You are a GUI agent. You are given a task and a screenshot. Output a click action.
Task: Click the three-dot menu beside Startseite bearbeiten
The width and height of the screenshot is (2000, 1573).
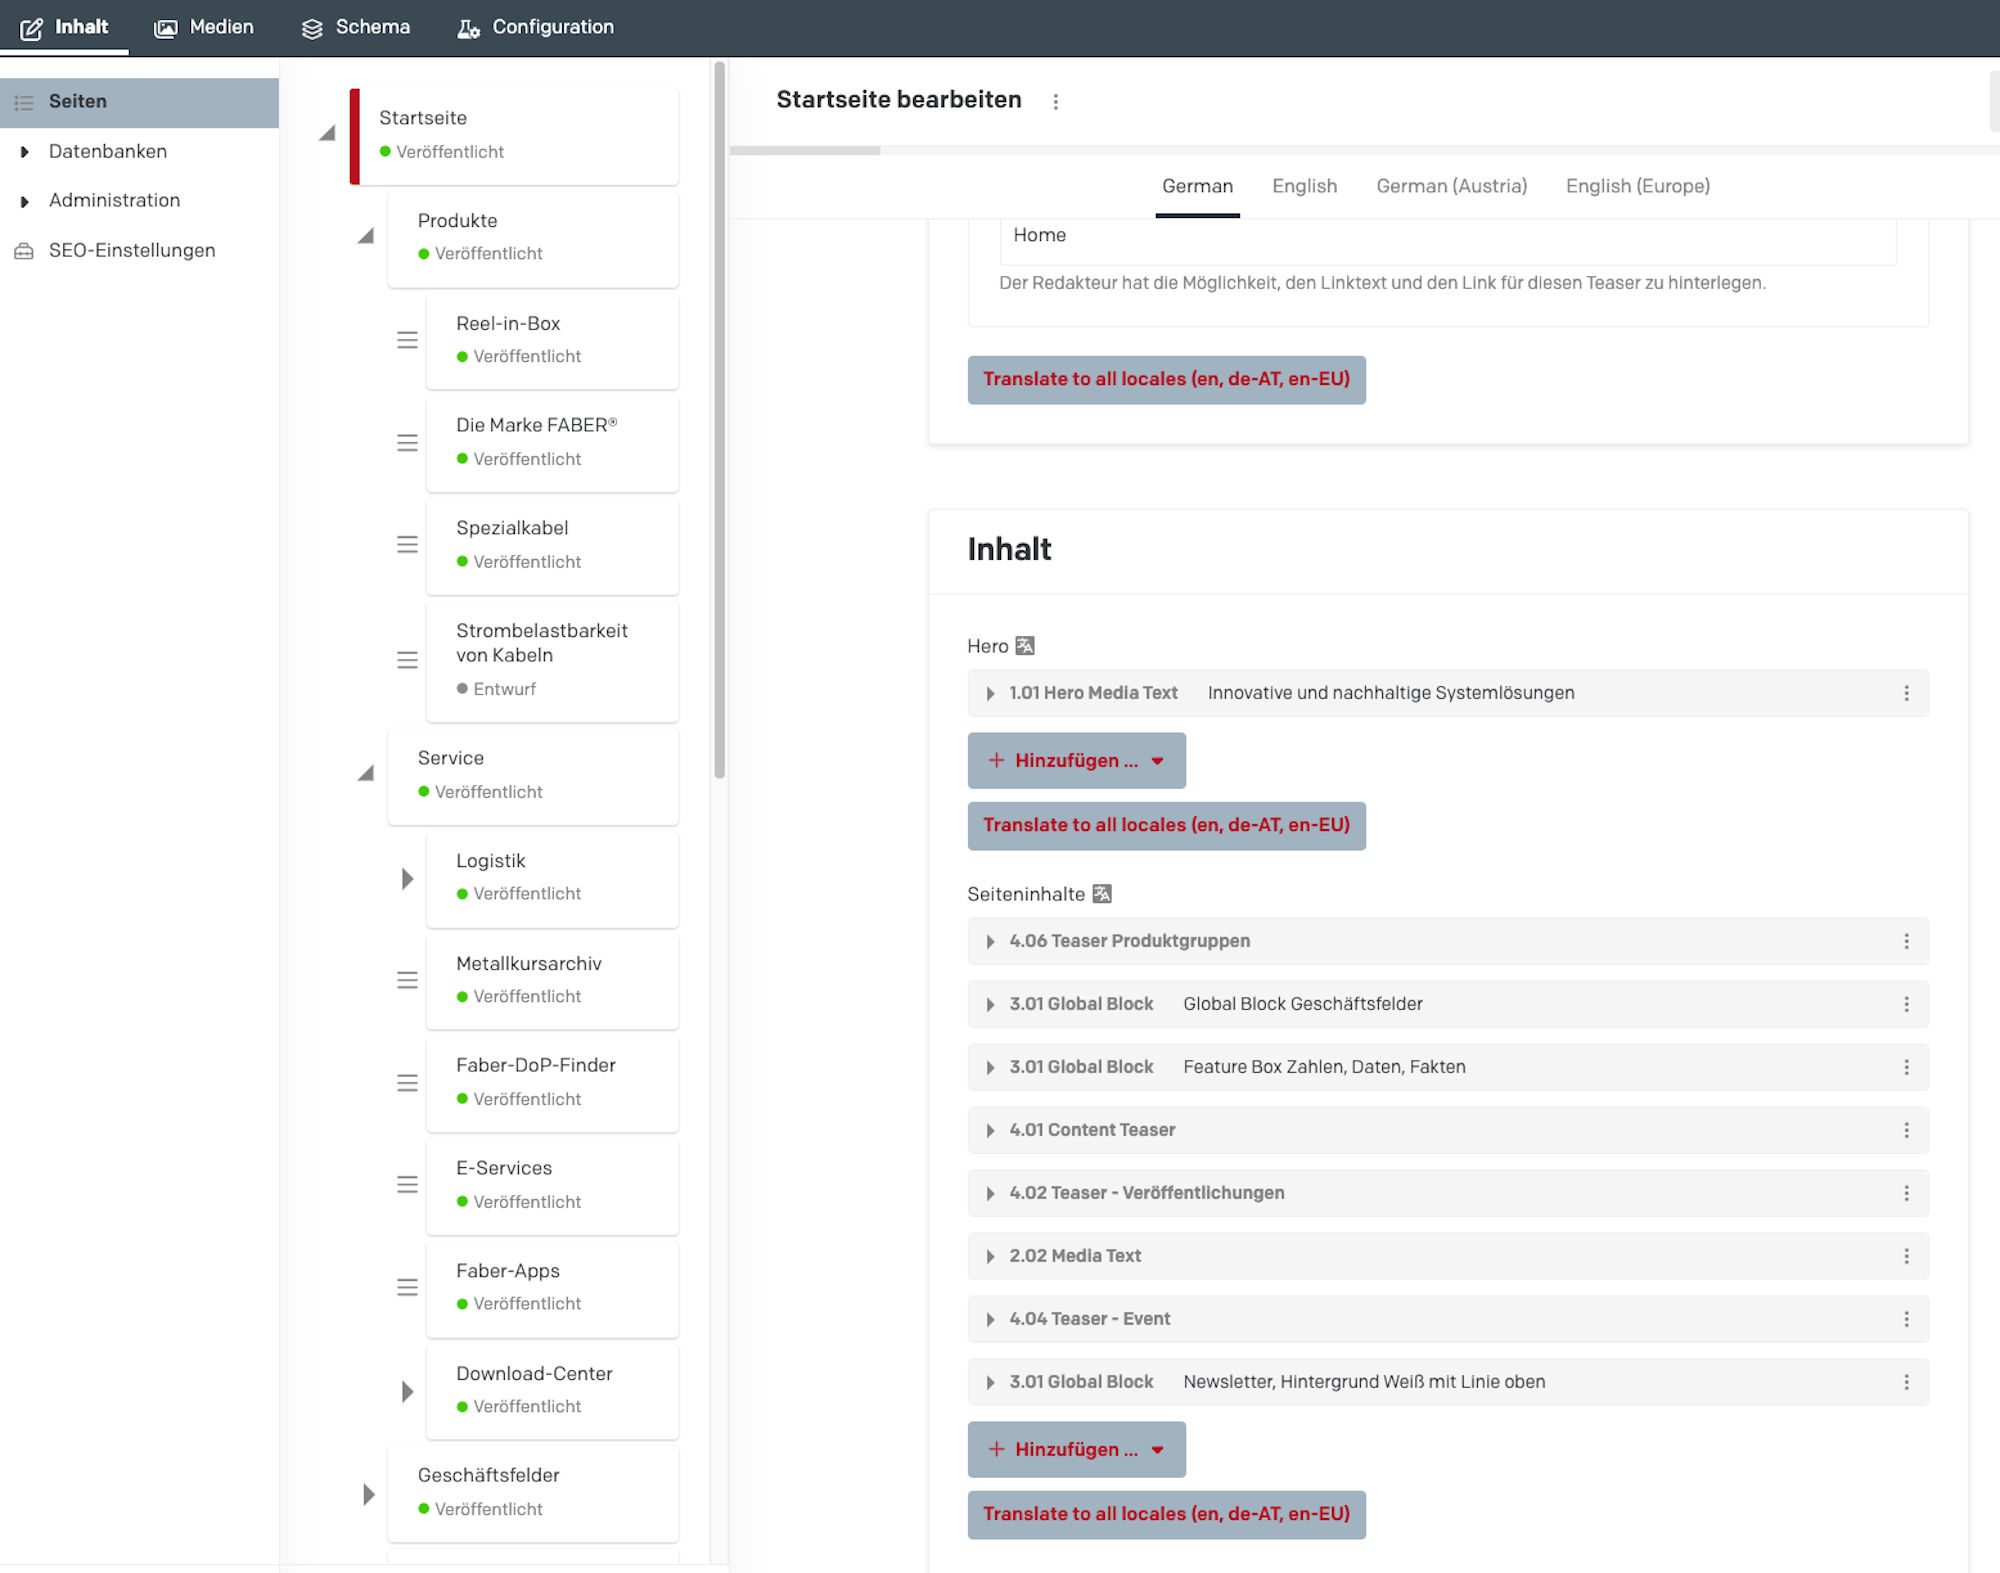1055,101
